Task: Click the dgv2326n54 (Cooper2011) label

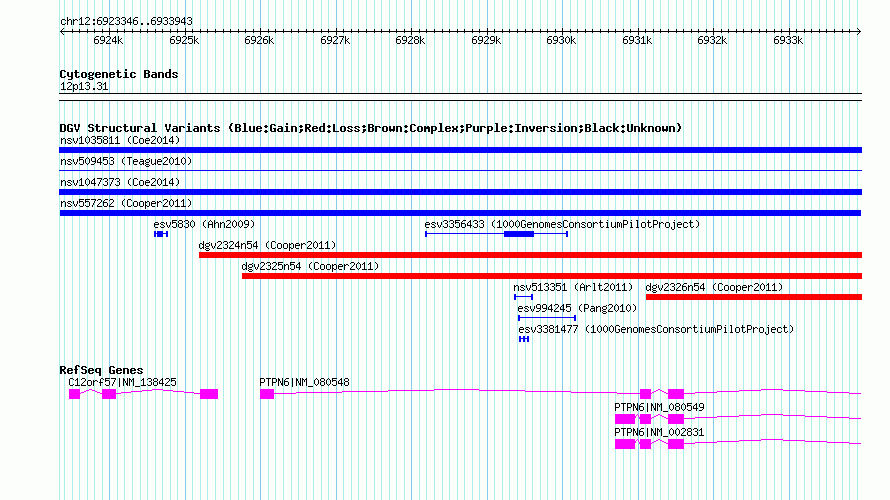Action: [714, 287]
